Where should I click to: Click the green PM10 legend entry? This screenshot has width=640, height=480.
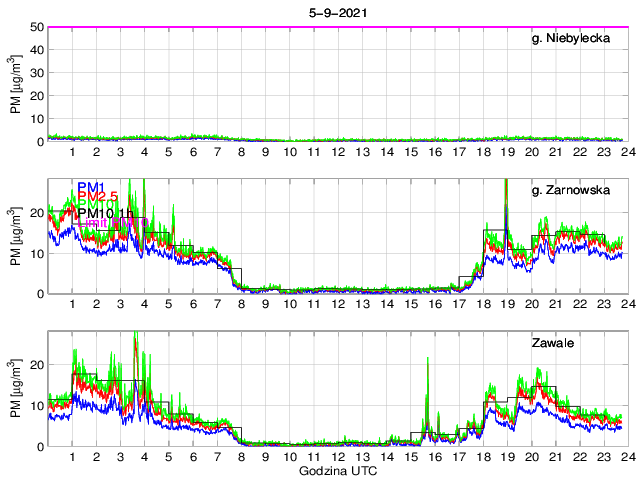pos(95,203)
